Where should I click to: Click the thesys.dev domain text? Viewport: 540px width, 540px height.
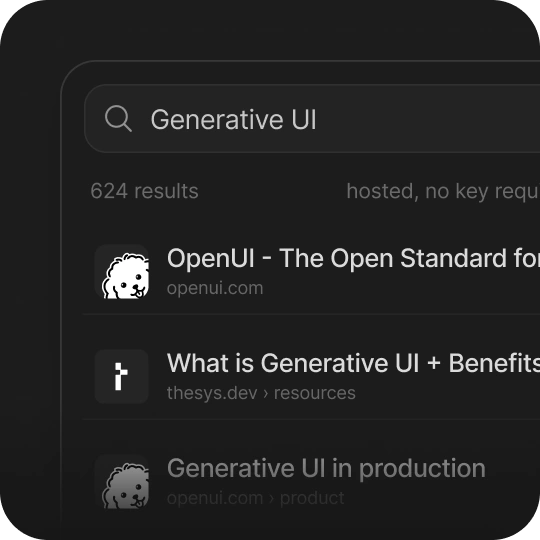(212, 393)
